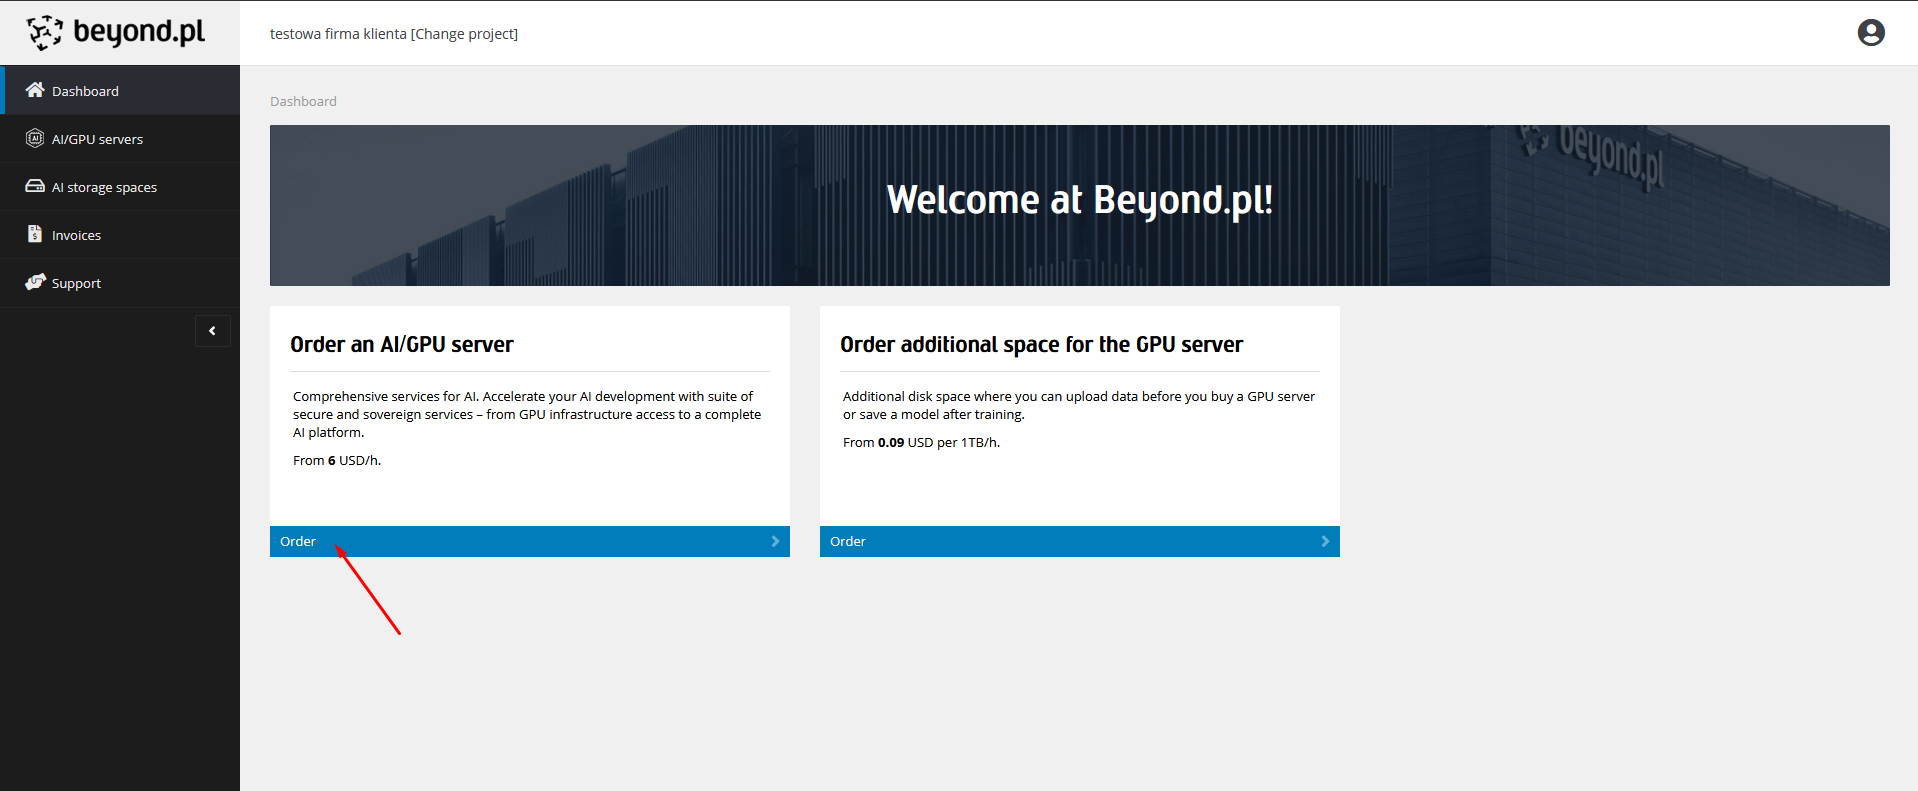Click the Change project link

coord(465,34)
